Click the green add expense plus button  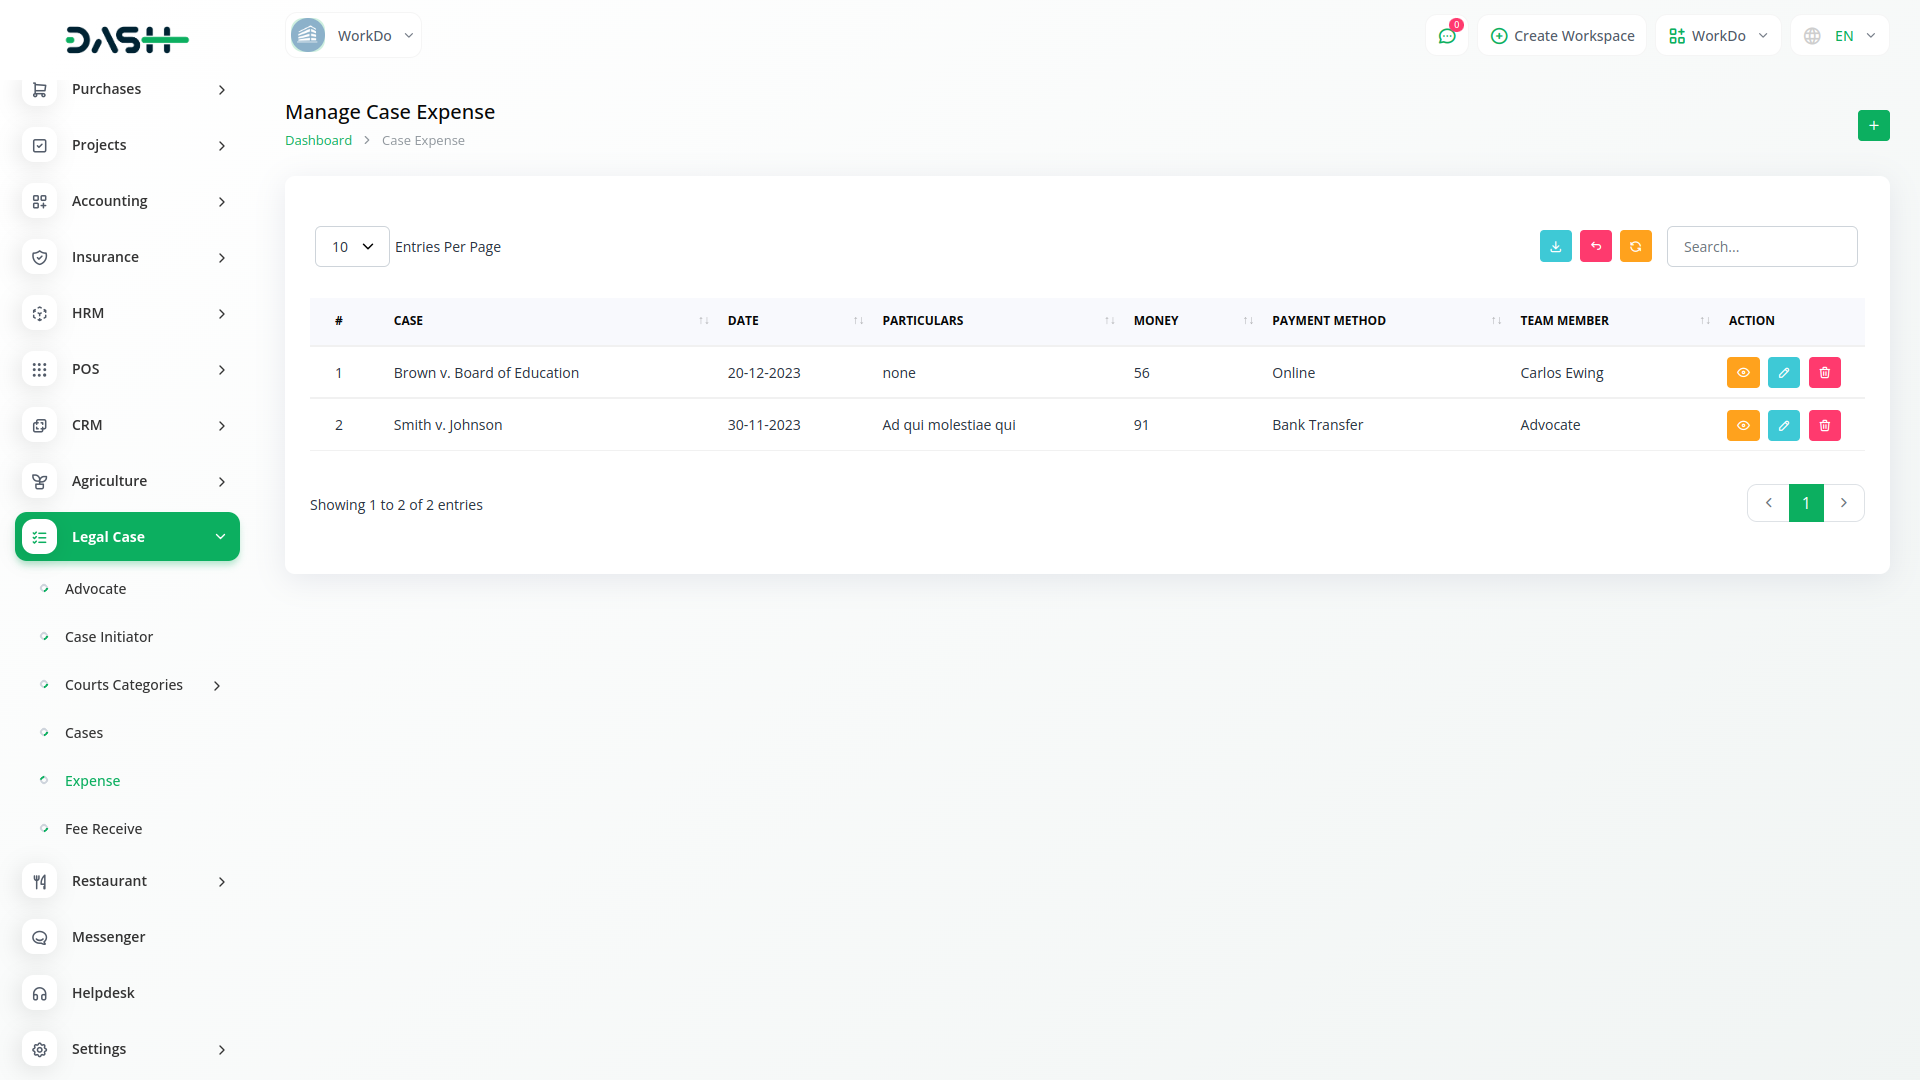coord(1873,125)
